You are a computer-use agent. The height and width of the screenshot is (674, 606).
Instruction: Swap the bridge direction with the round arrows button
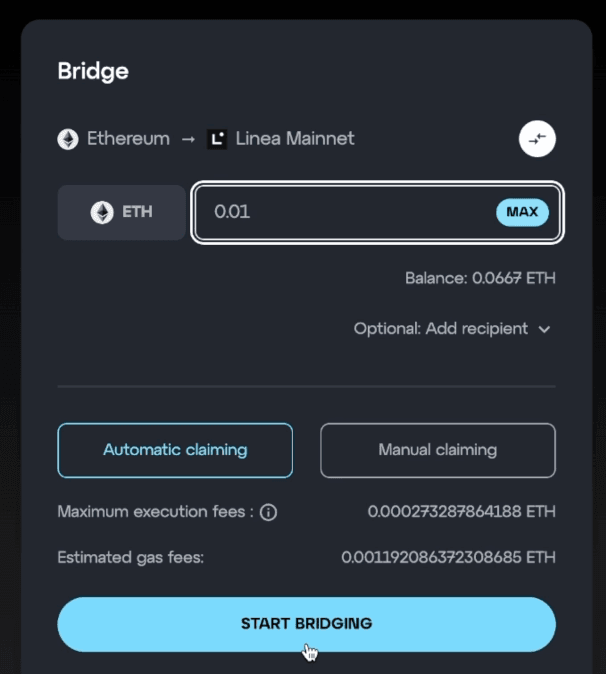537,139
